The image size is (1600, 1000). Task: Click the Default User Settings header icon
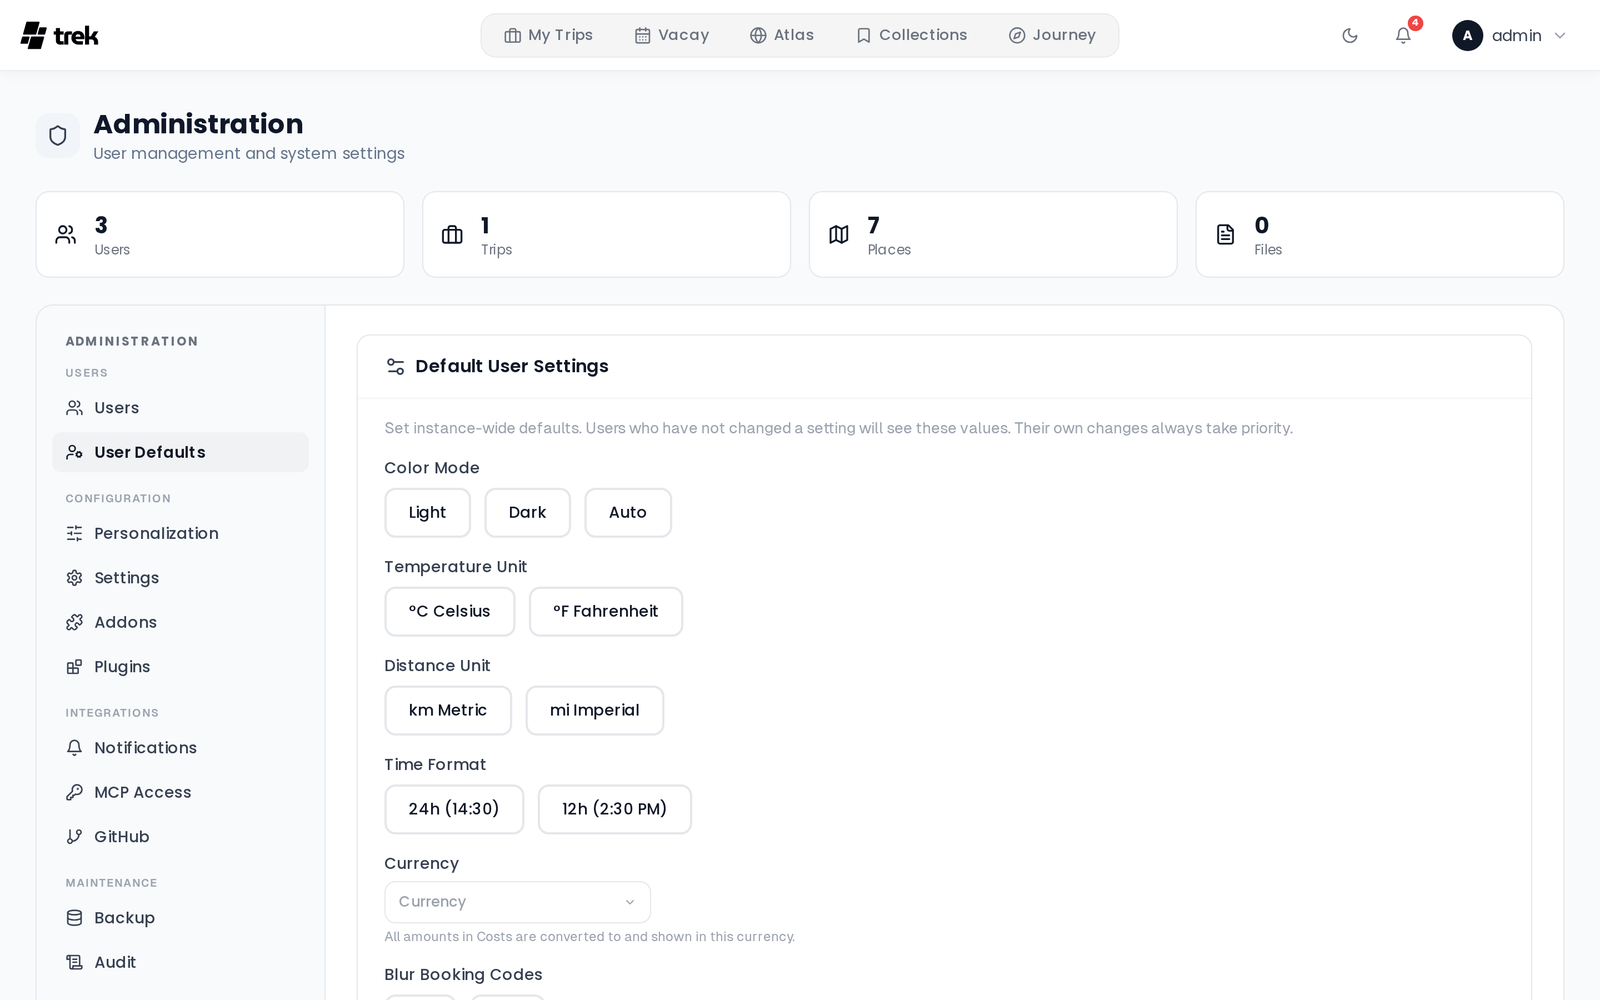coord(396,367)
